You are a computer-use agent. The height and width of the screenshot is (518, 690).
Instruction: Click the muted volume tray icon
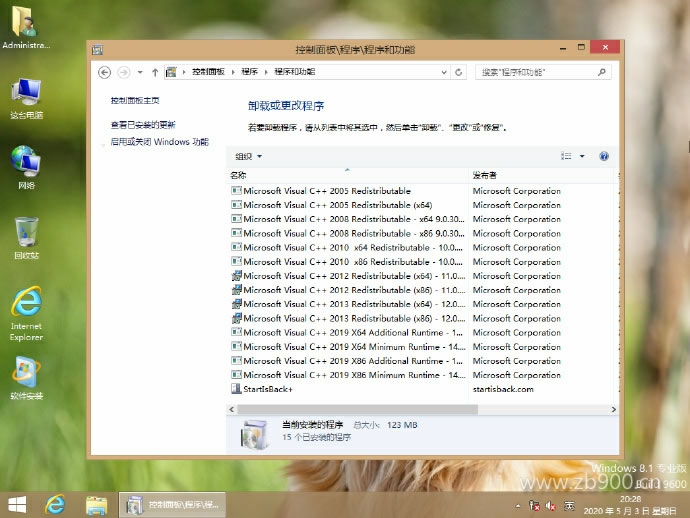[551, 506]
